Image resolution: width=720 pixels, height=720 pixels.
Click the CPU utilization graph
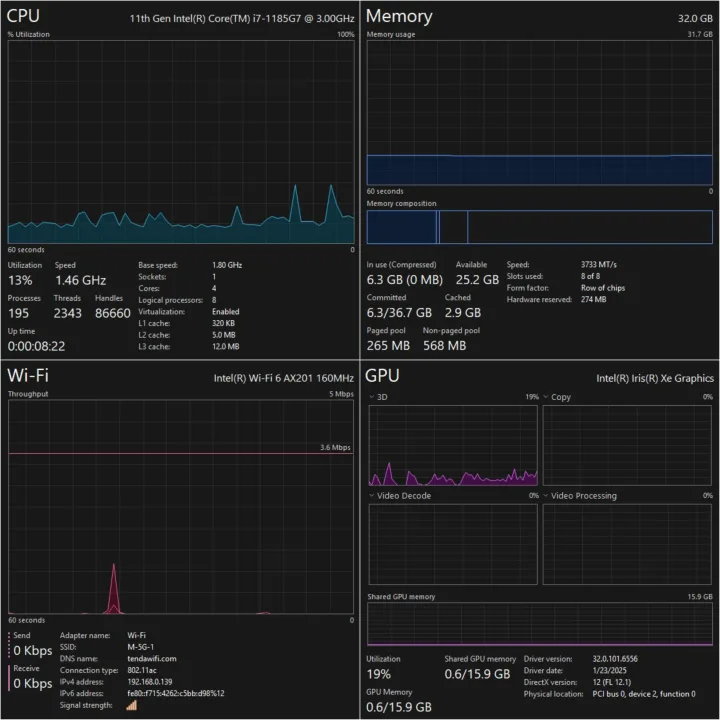click(x=180, y=142)
